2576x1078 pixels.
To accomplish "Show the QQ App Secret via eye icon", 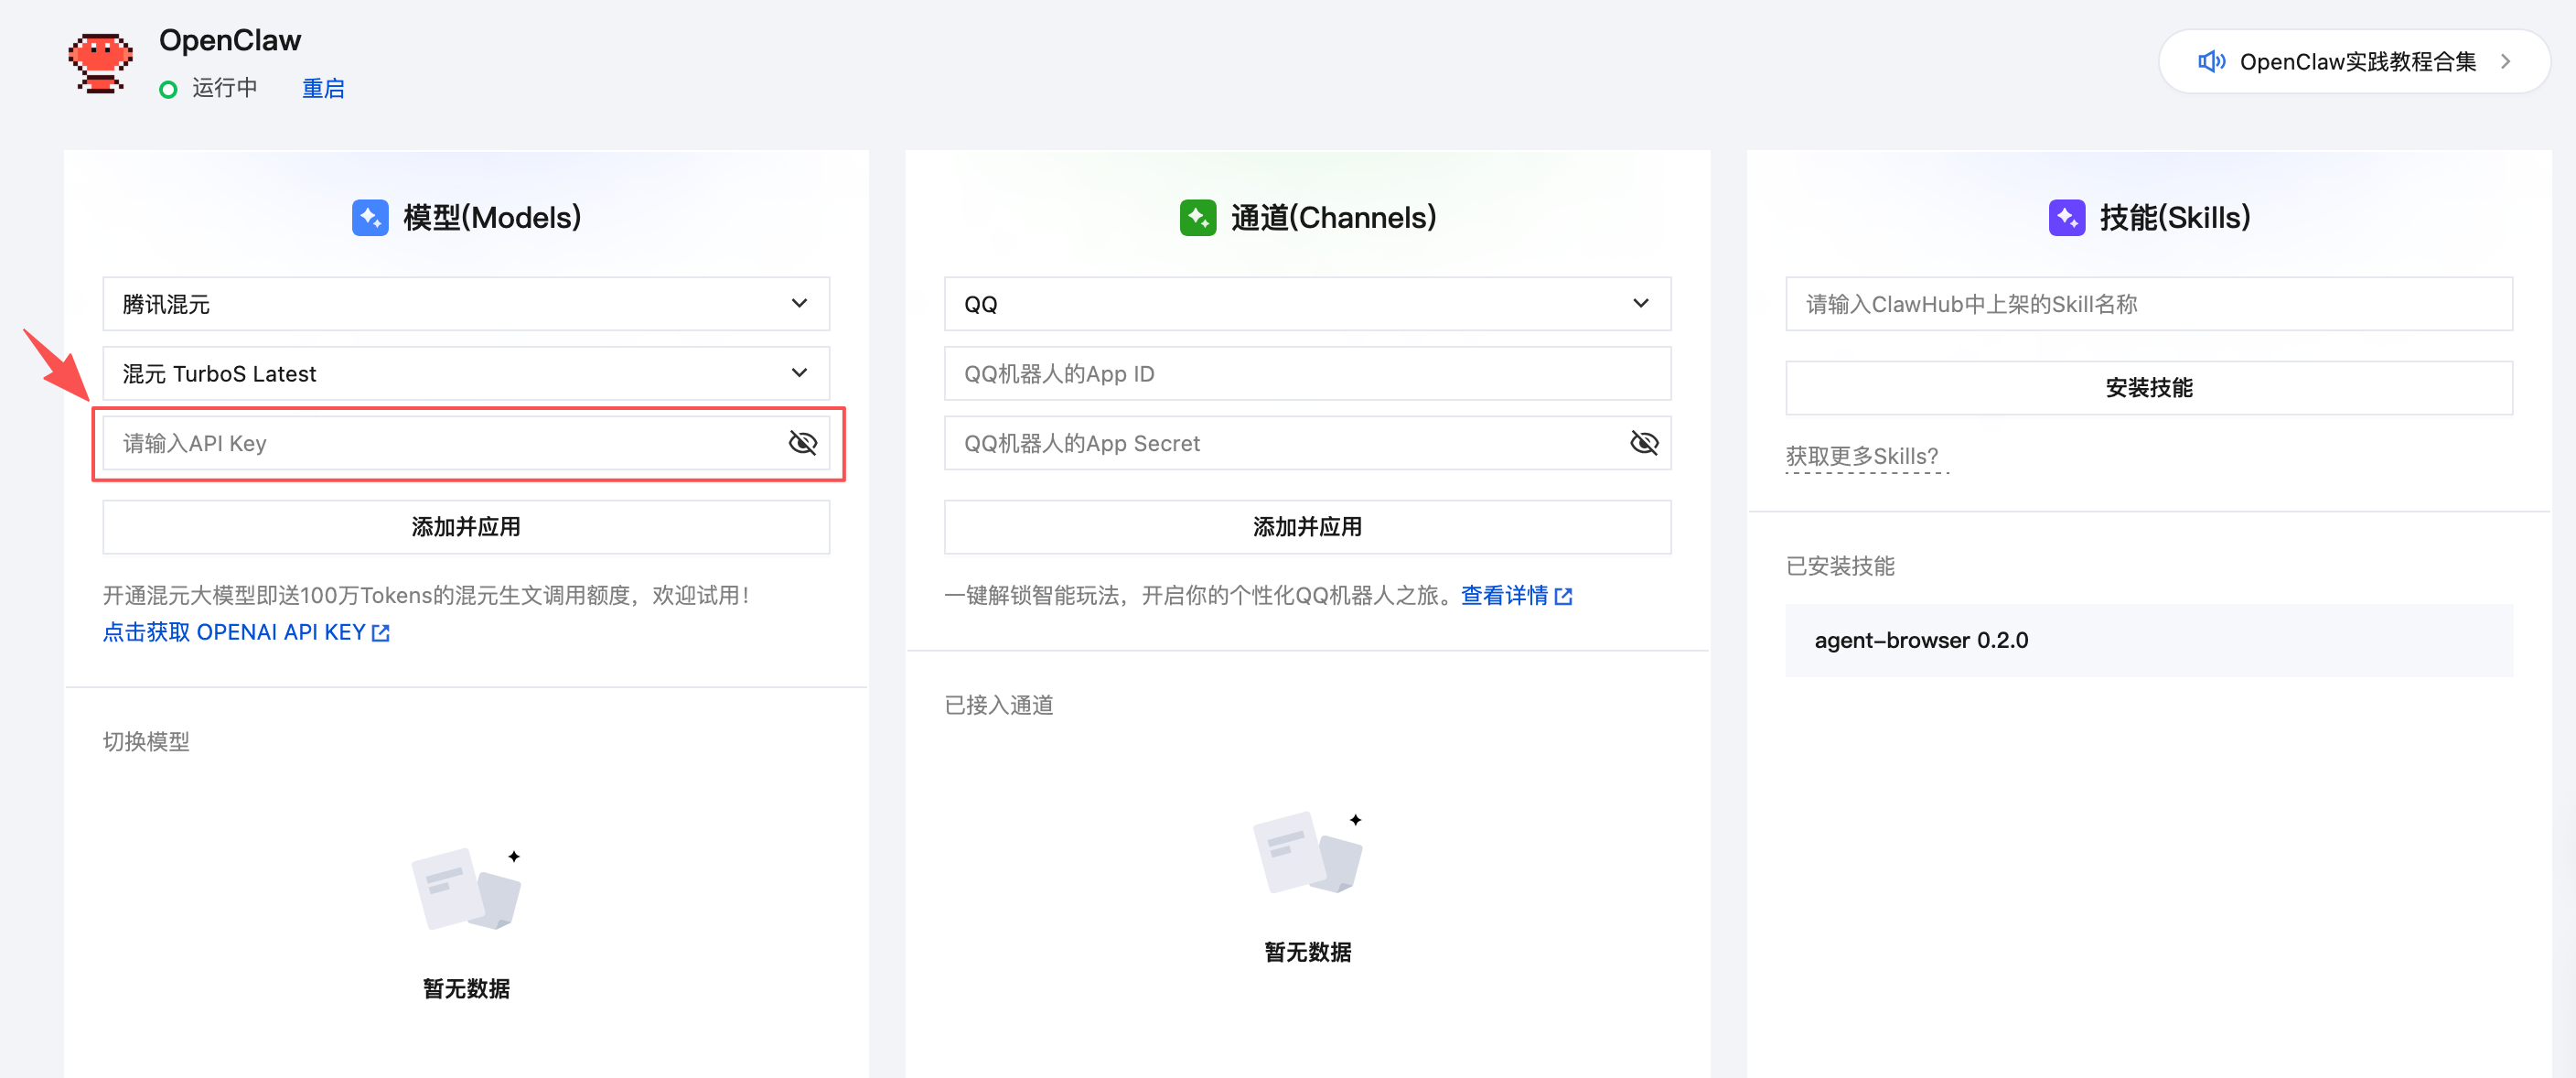I will 1644,443.
